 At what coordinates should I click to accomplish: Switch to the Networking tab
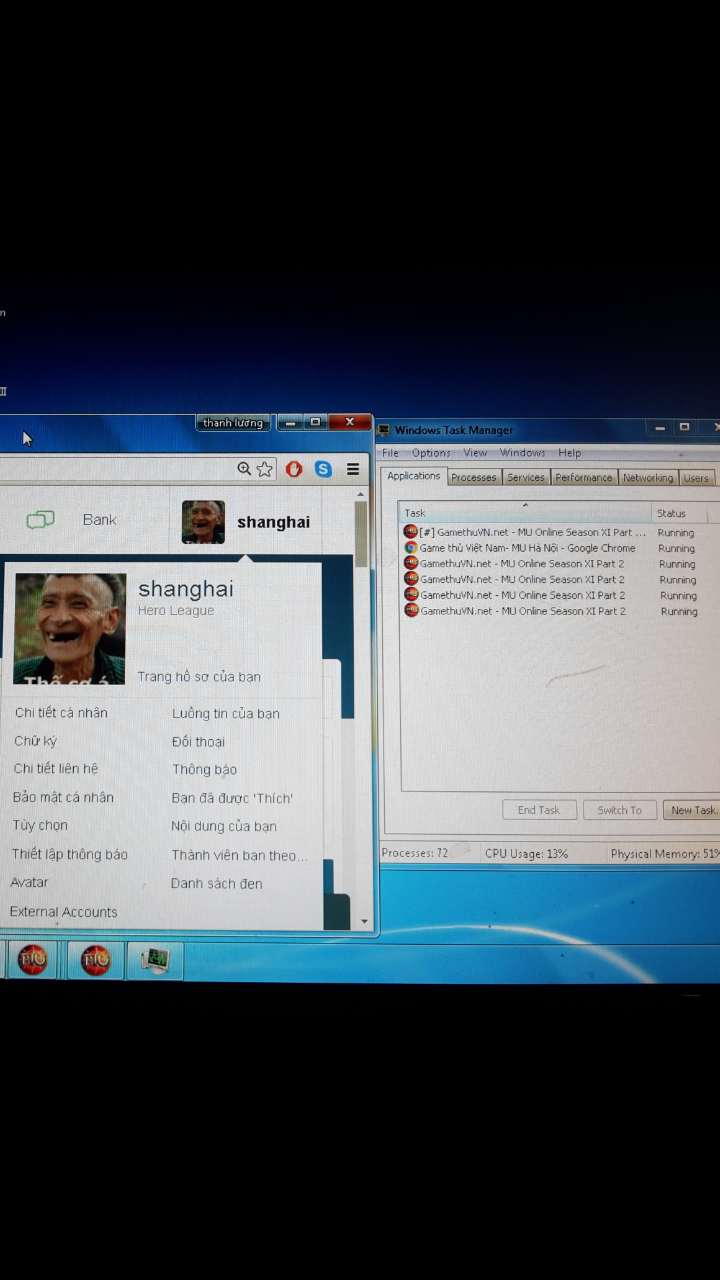click(648, 478)
